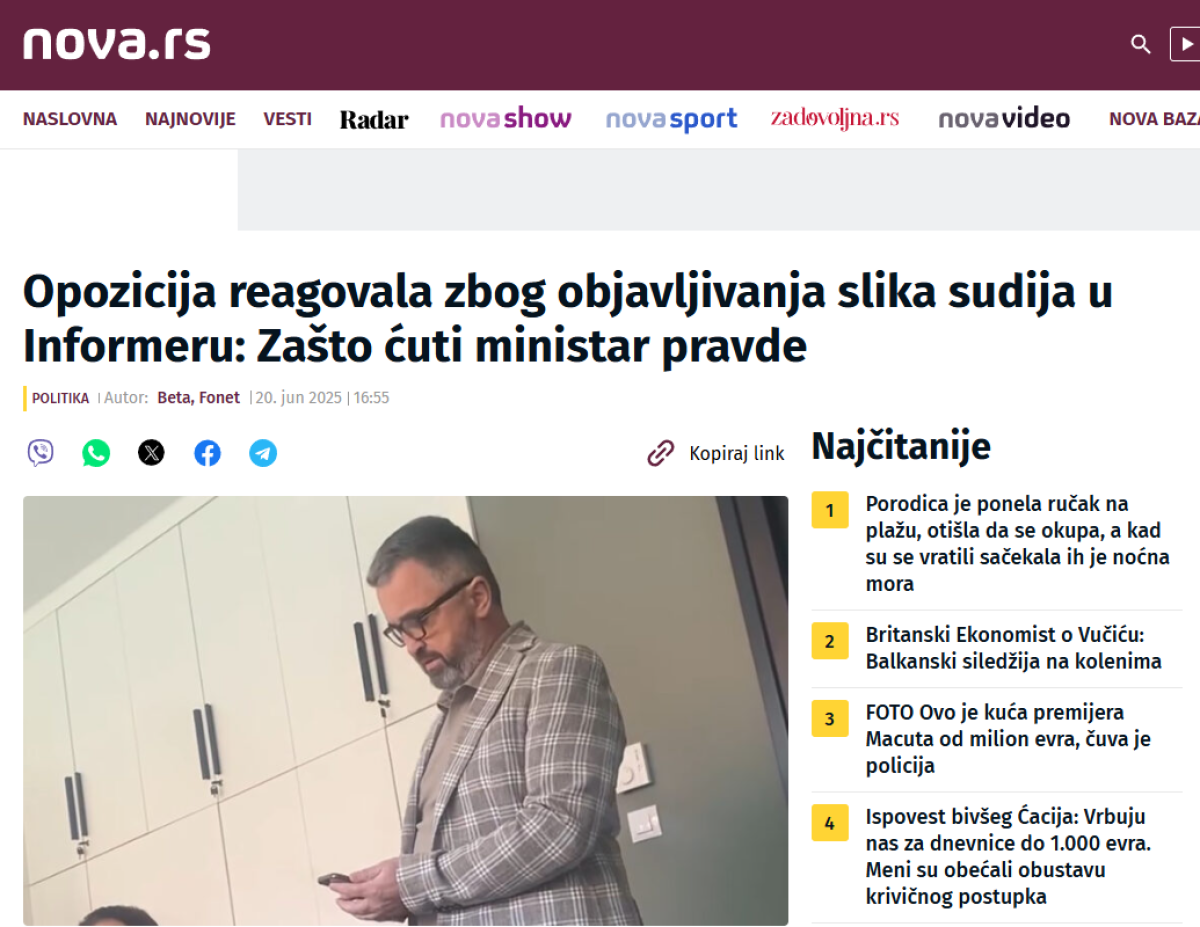Share article via WhatsApp icon
This screenshot has height=927, width=1200.
click(96, 453)
